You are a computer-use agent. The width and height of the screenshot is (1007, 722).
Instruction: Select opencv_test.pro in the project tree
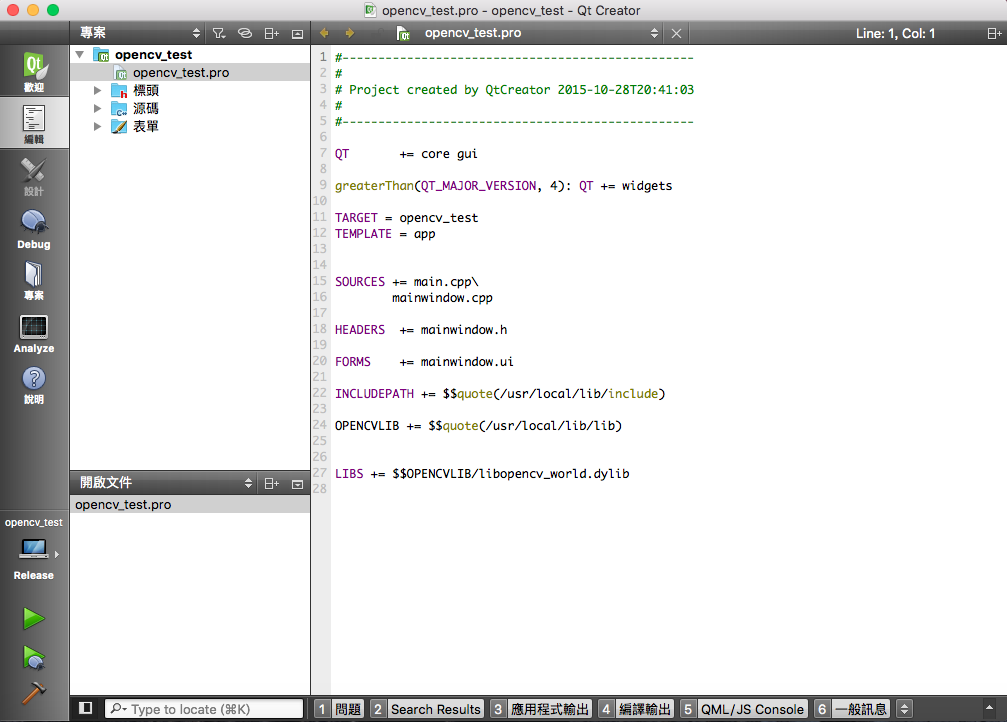coord(181,73)
